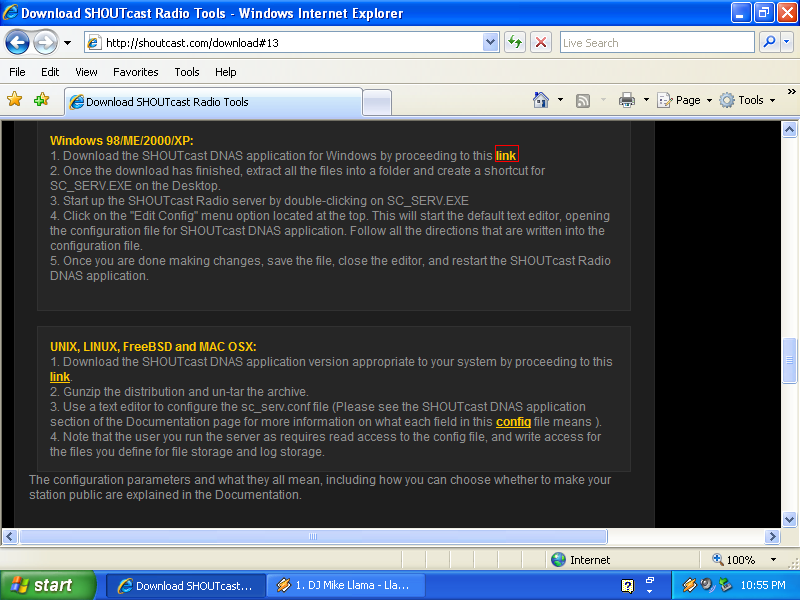Click inside the Live Search field
The height and width of the screenshot is (600, 800).
(657, 42)
